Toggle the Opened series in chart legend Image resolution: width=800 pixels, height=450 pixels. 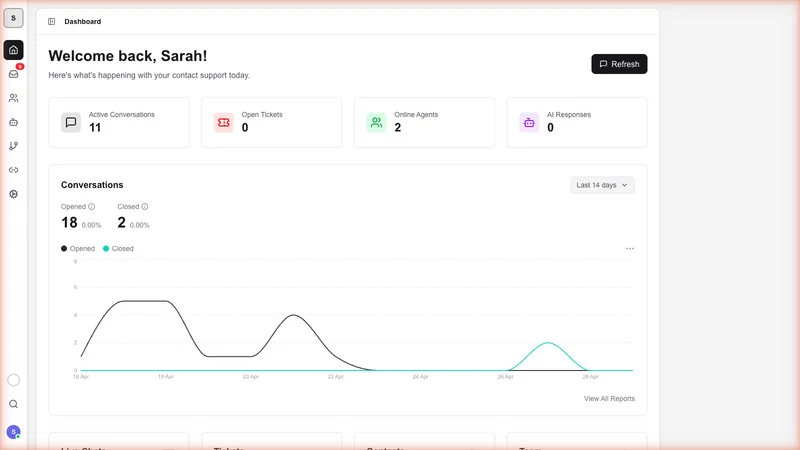coord(78,248)
